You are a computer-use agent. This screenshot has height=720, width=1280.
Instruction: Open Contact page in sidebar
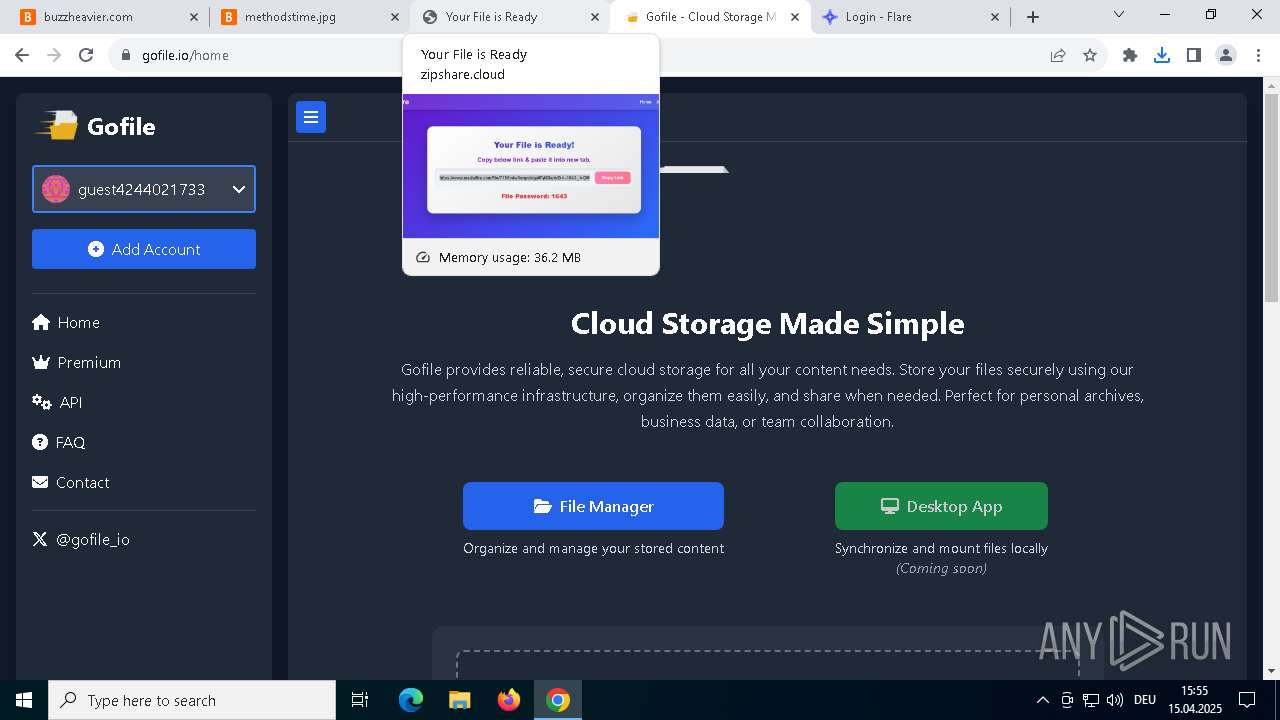pyautogui.click(x=71, y=482)
